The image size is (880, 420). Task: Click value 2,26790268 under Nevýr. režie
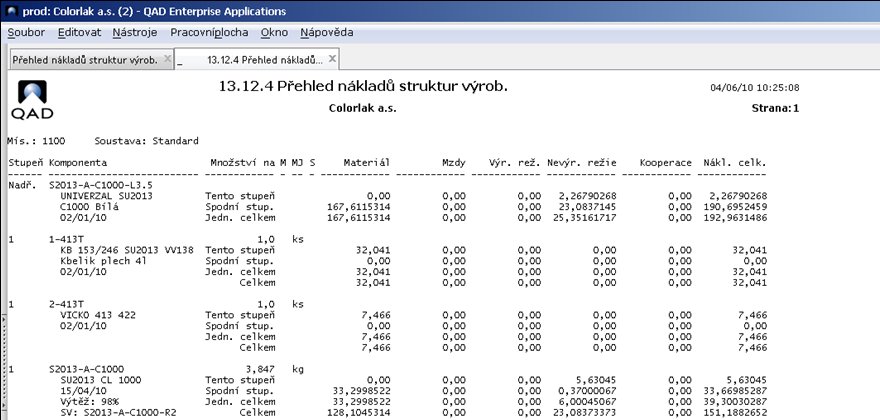pyautogui.click(x=588, y=196)
